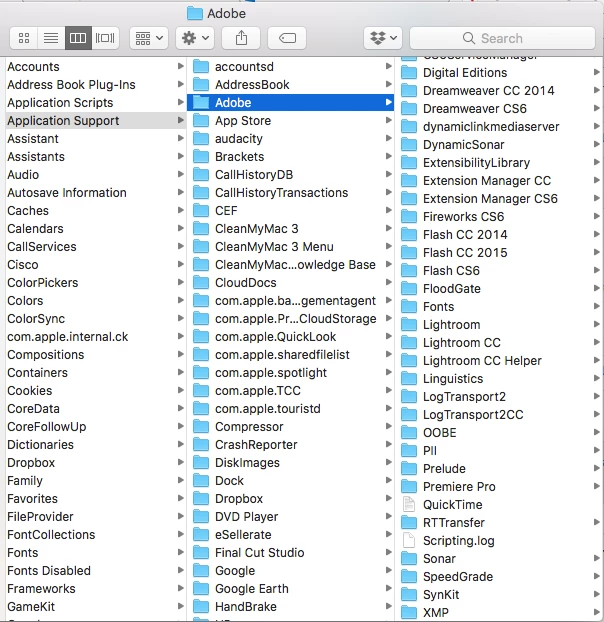Select the Google Earth folder icon
The height and width of the screenshot is (622, 604).
coord(201,589)
